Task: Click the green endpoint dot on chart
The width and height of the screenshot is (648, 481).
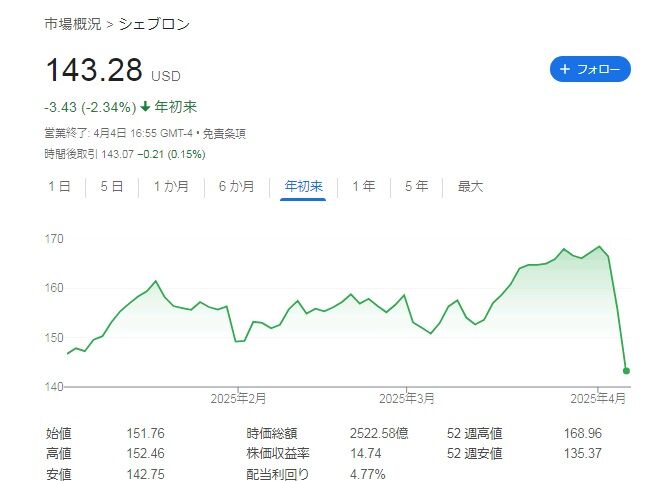Action: [x=626, y=371]
